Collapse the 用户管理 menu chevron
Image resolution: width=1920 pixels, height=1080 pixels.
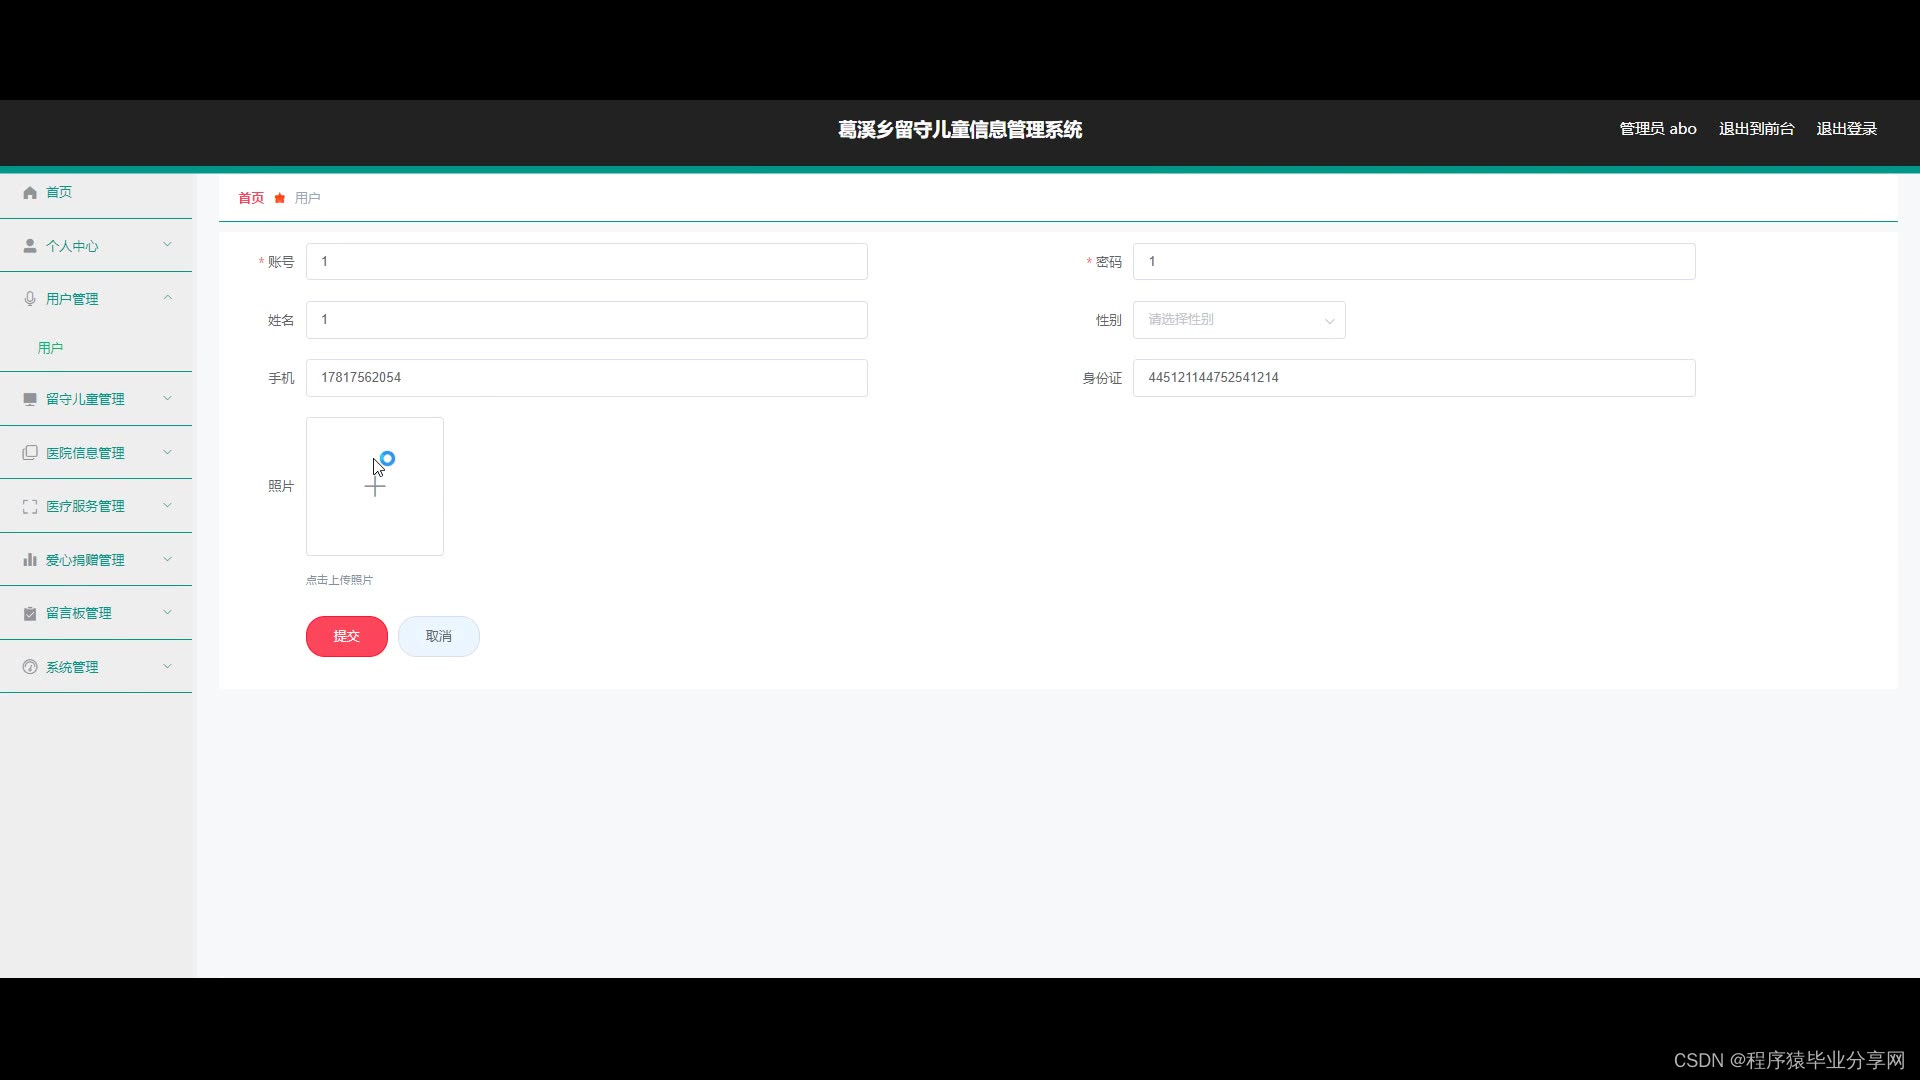[167, 298]
